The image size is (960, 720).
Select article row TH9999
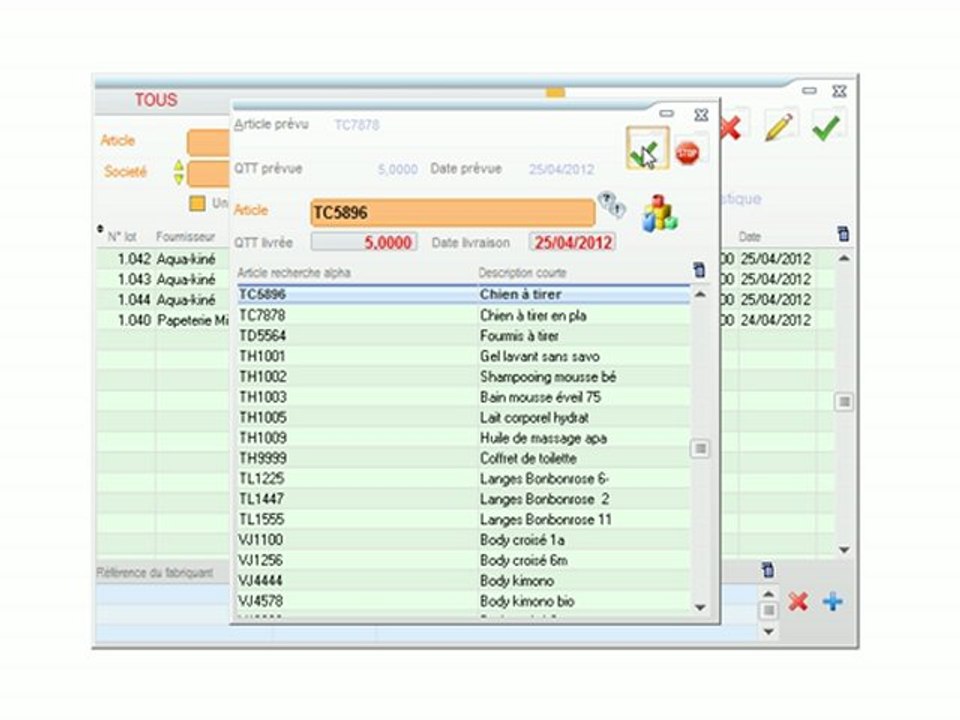pyautogui.click(x=463, y=458)
